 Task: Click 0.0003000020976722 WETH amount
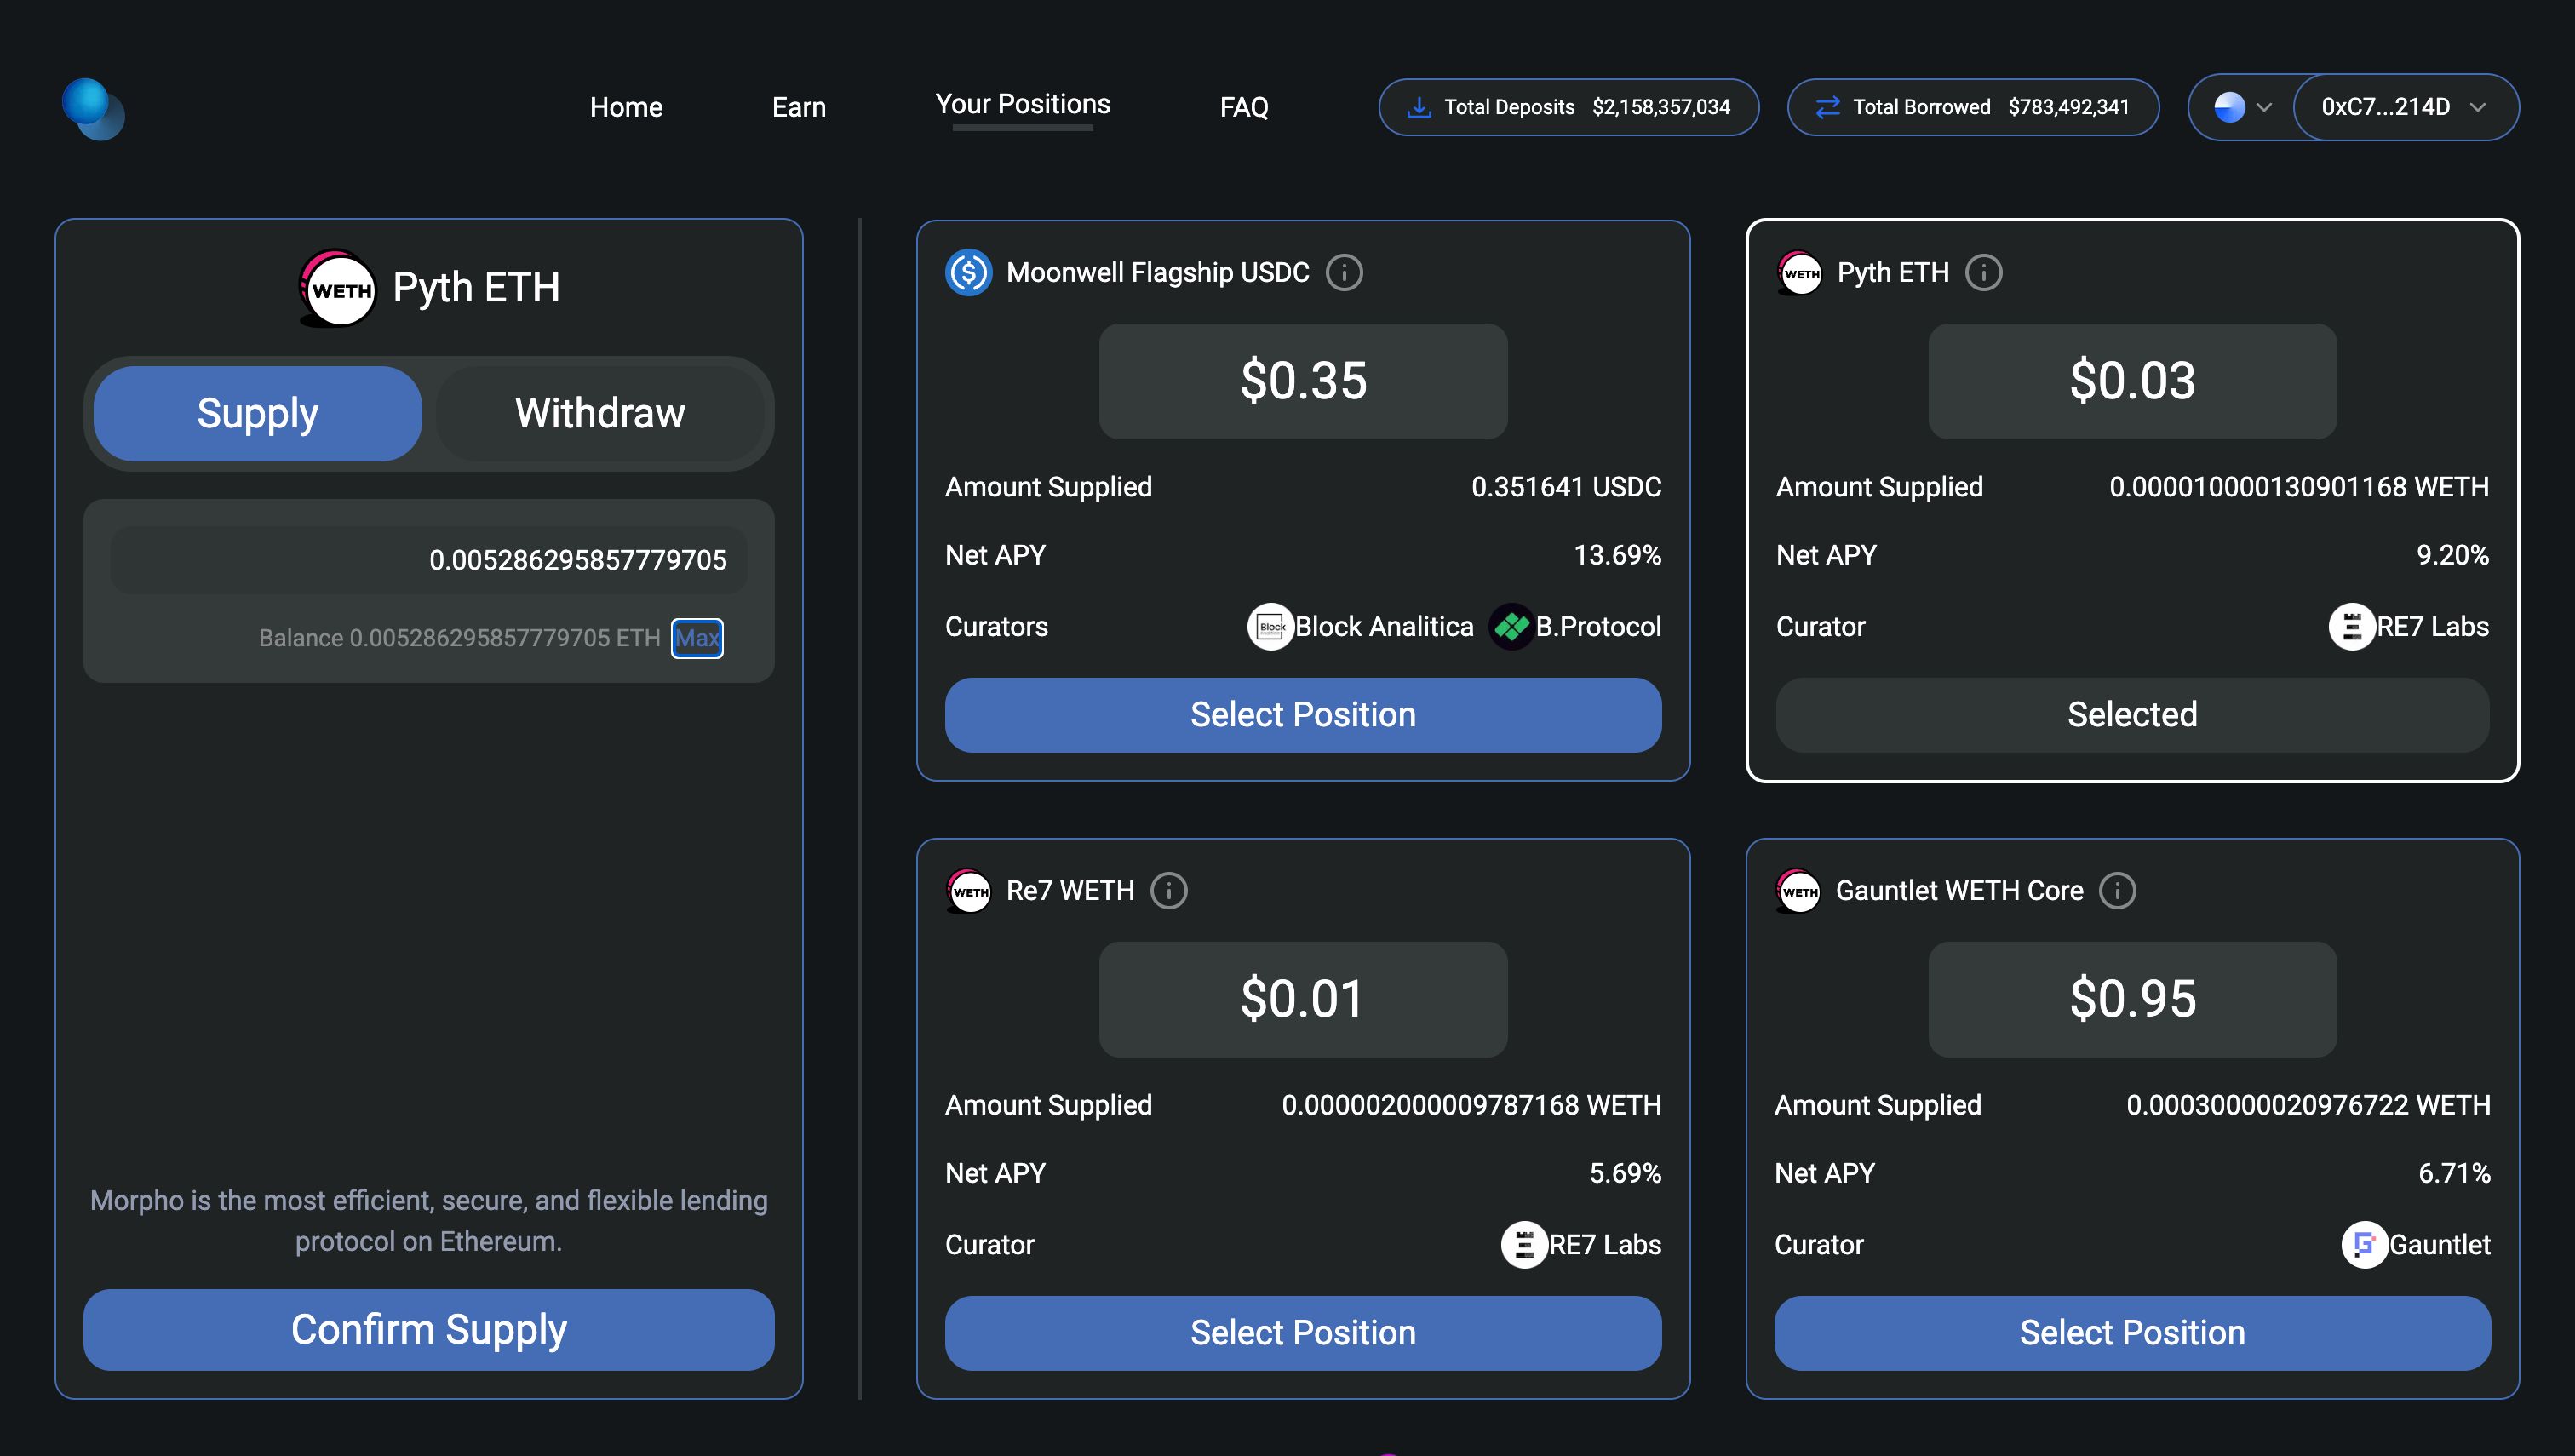(x=2308, y=1105)
